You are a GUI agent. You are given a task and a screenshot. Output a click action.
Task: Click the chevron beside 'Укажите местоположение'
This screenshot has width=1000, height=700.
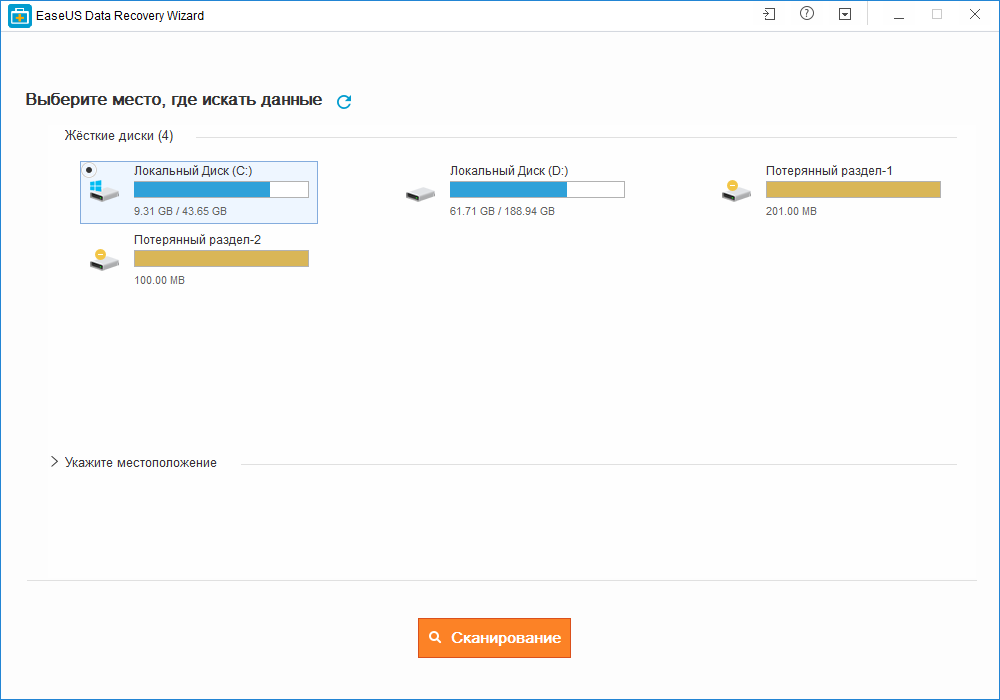click(x=54, y=462)
